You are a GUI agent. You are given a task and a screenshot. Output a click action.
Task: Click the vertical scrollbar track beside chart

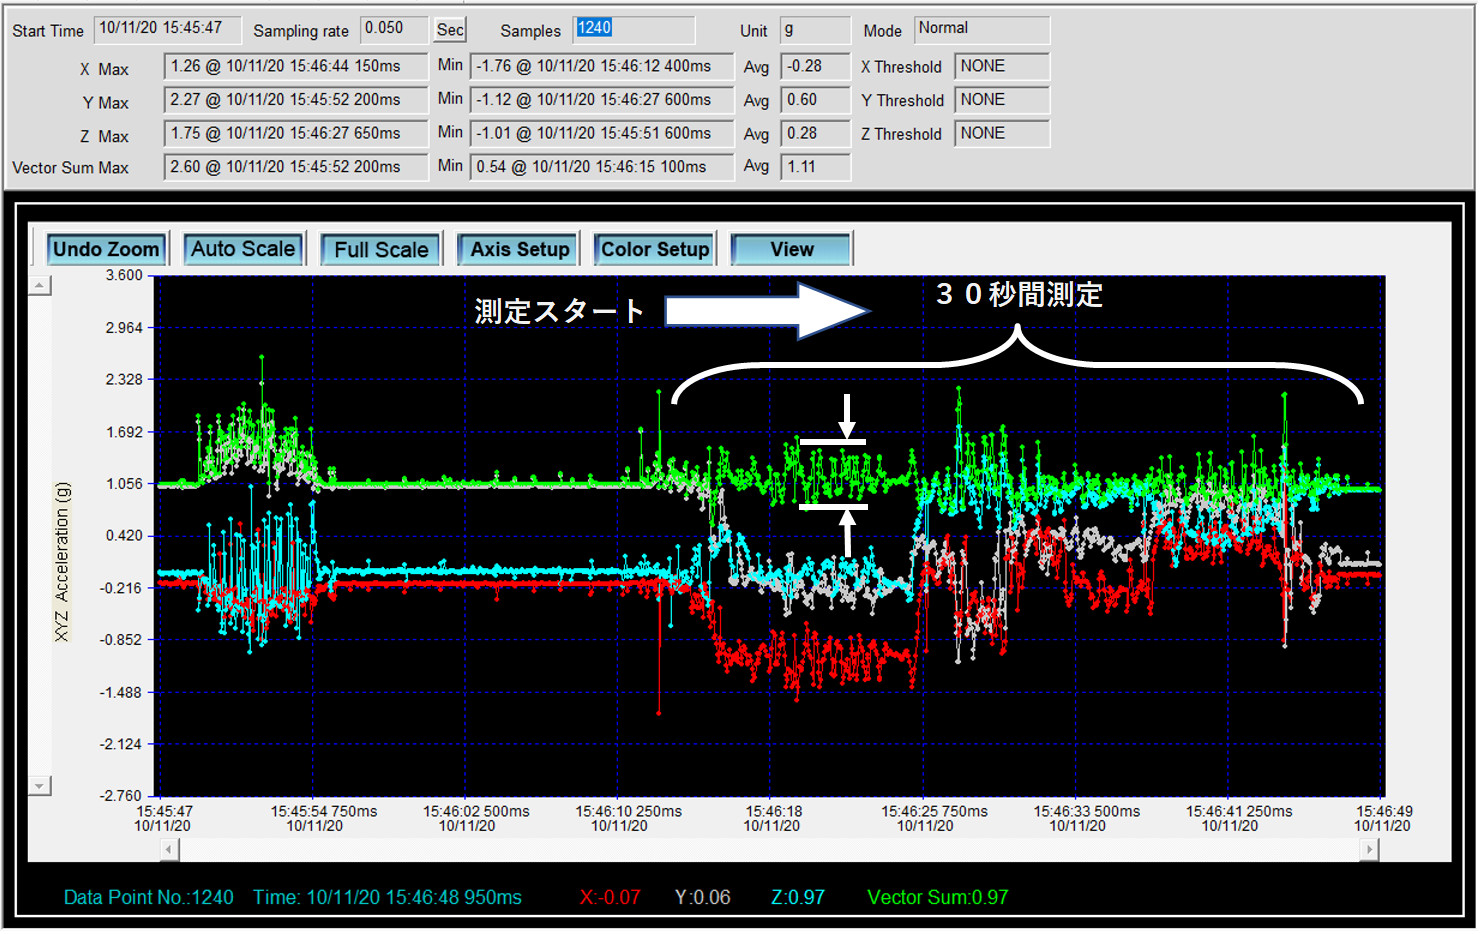(39, 536)
